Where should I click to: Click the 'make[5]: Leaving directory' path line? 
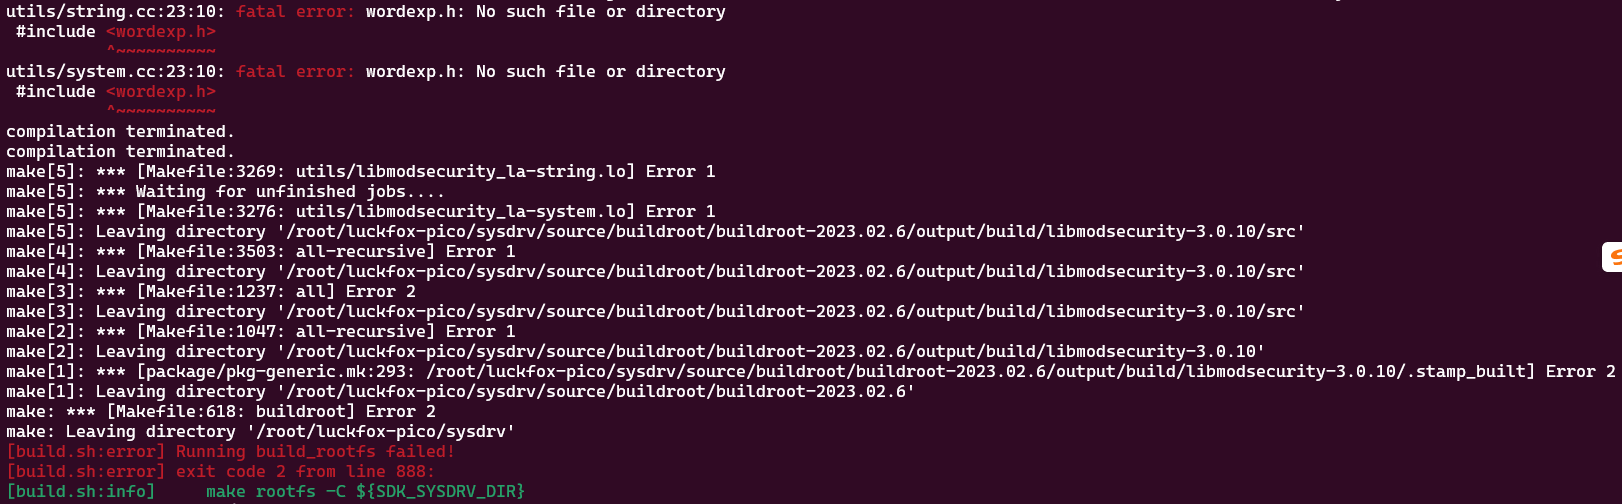[656, 232]
